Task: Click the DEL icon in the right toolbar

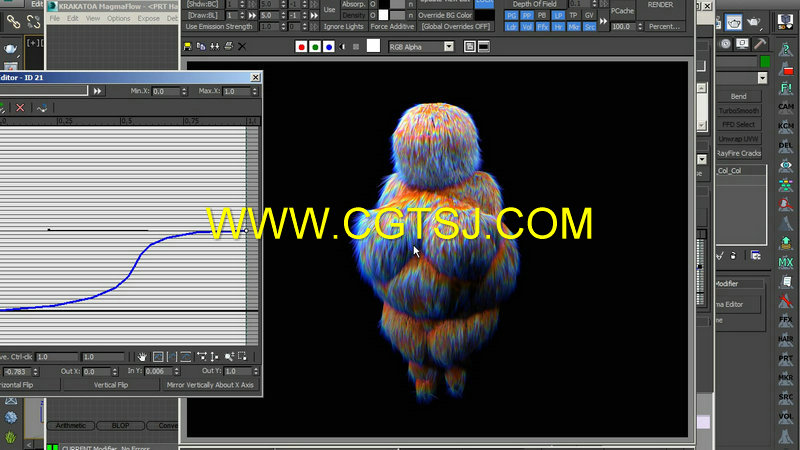Action: (786, 145)
